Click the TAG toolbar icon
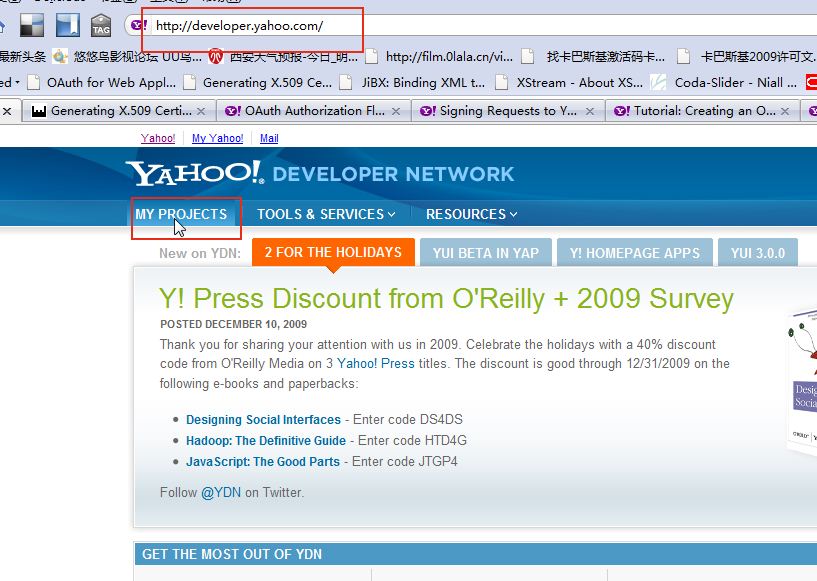The height and width of the screenshot is (581, 817). (101, 25)
